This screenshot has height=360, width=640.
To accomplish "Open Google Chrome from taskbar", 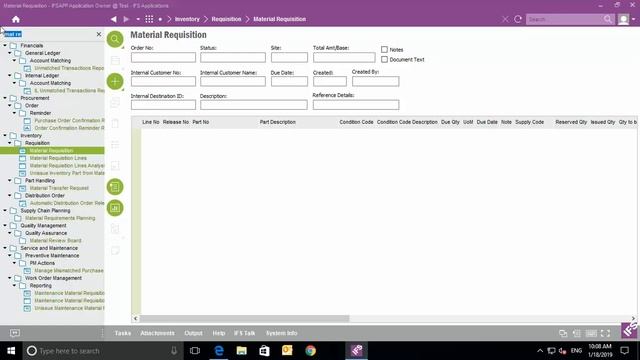I will pos(310,351).
